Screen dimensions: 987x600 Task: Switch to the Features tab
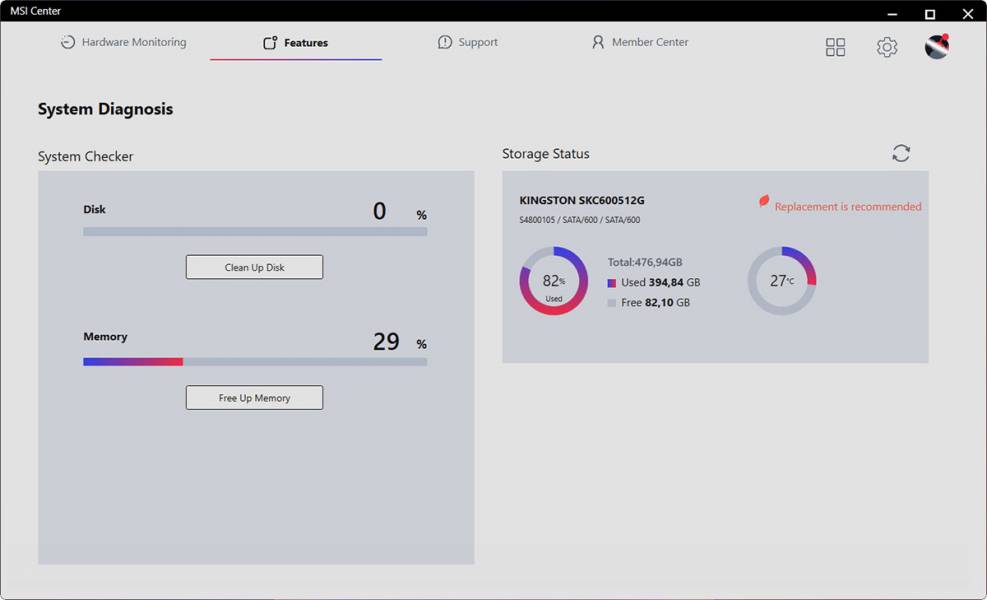coord(296,43)
